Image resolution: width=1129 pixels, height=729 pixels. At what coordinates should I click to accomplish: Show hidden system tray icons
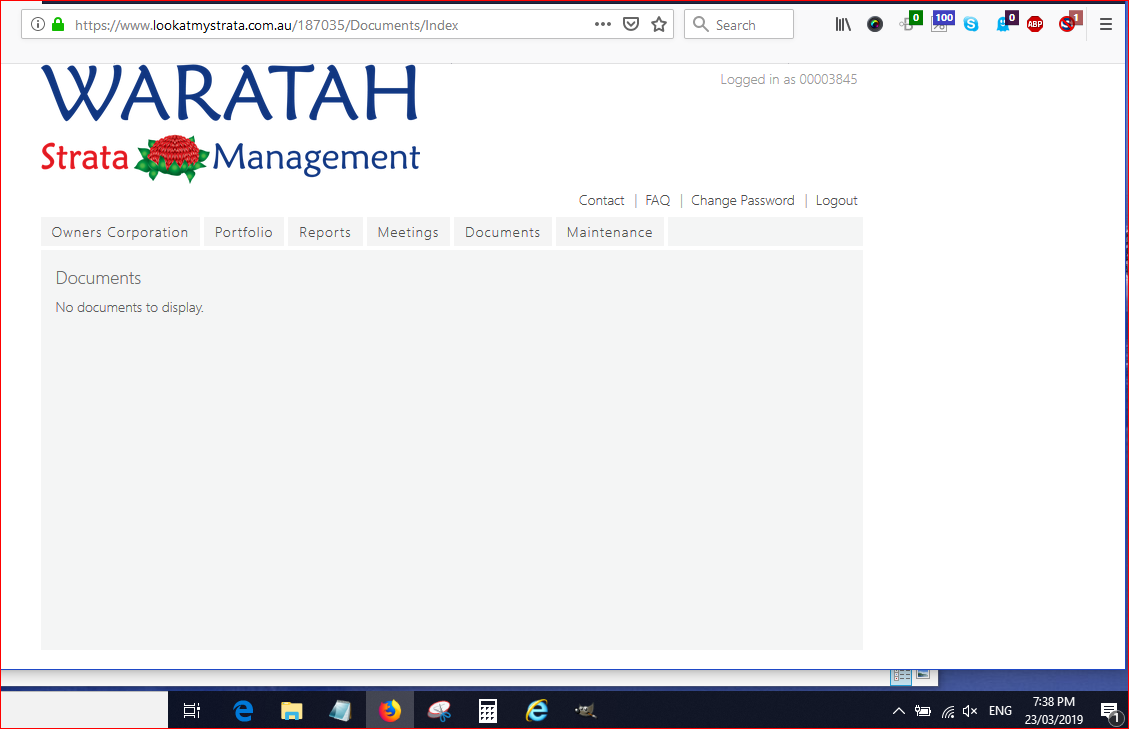[x=899, y=711]
